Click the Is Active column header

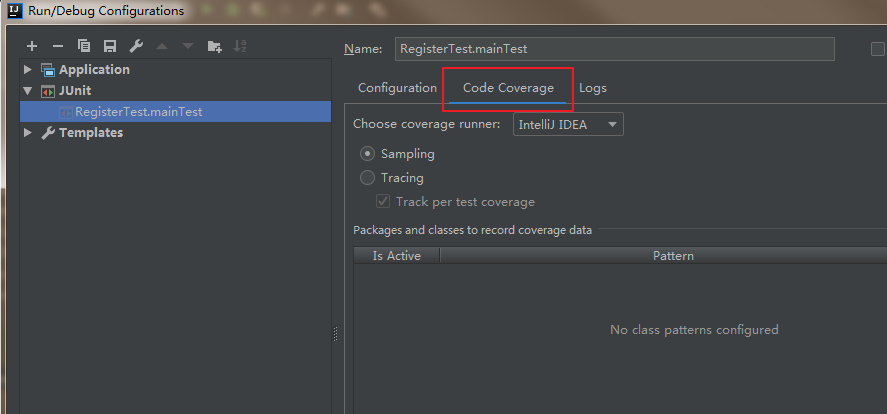click(x=397, y=256)
